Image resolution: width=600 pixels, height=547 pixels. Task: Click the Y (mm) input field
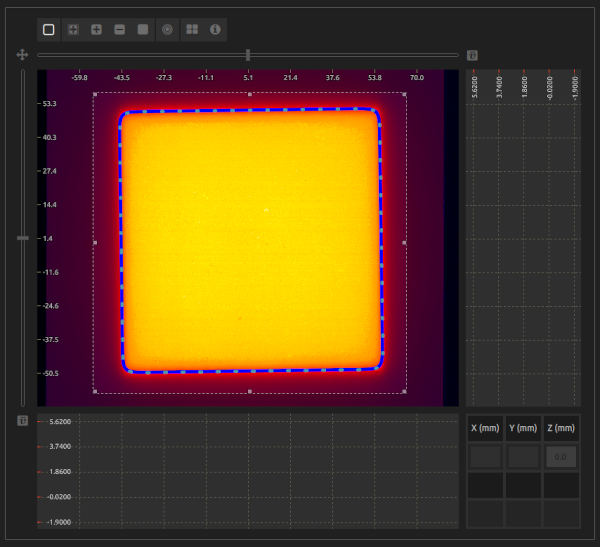point(523,457)
